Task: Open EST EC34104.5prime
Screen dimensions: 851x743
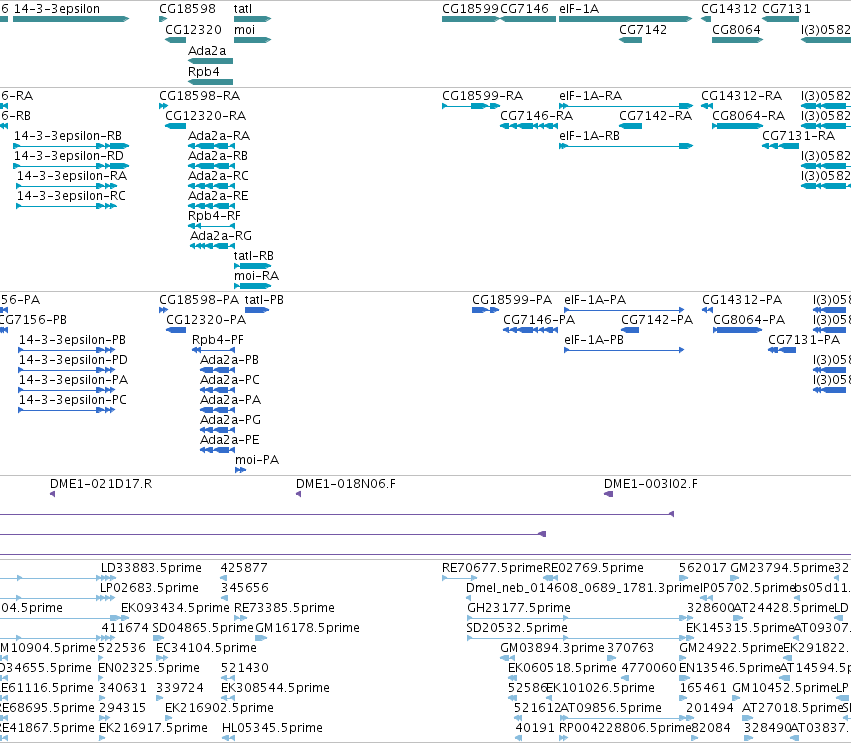Action: tap(206, 648)
